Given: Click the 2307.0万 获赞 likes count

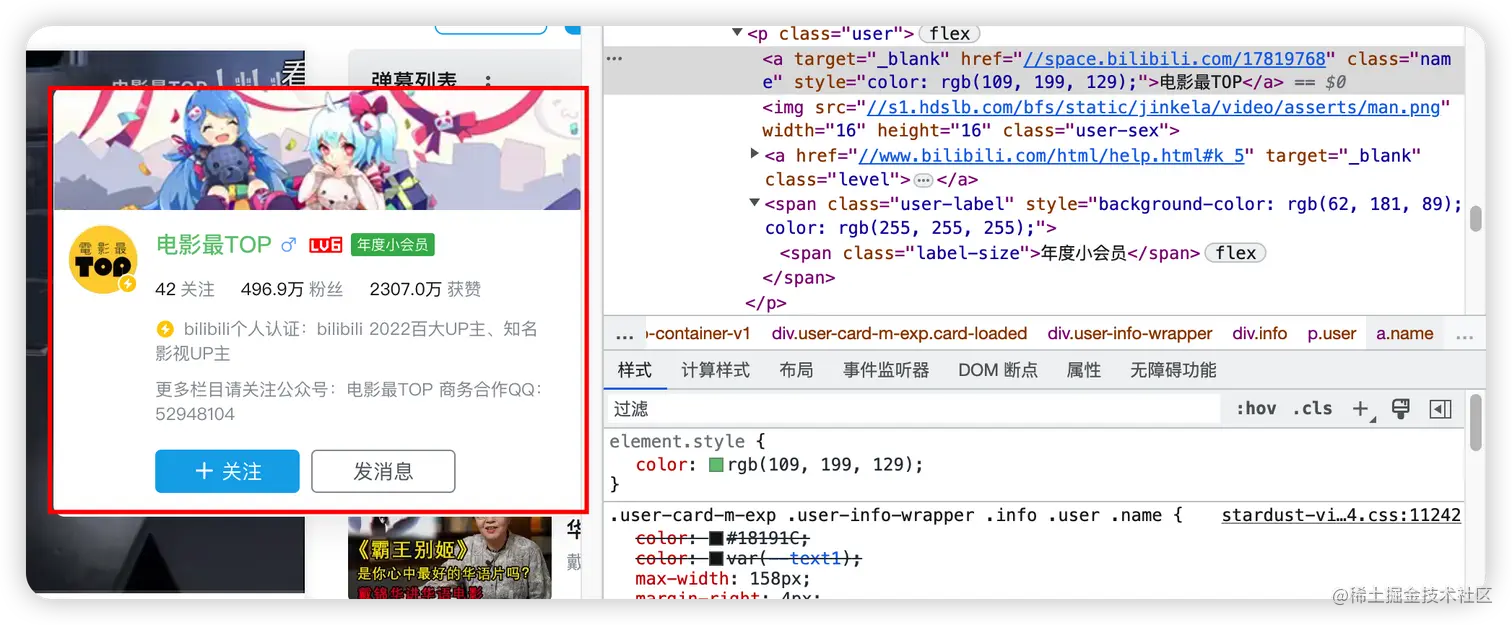Looking at the screenshot, I should (425, 289).
